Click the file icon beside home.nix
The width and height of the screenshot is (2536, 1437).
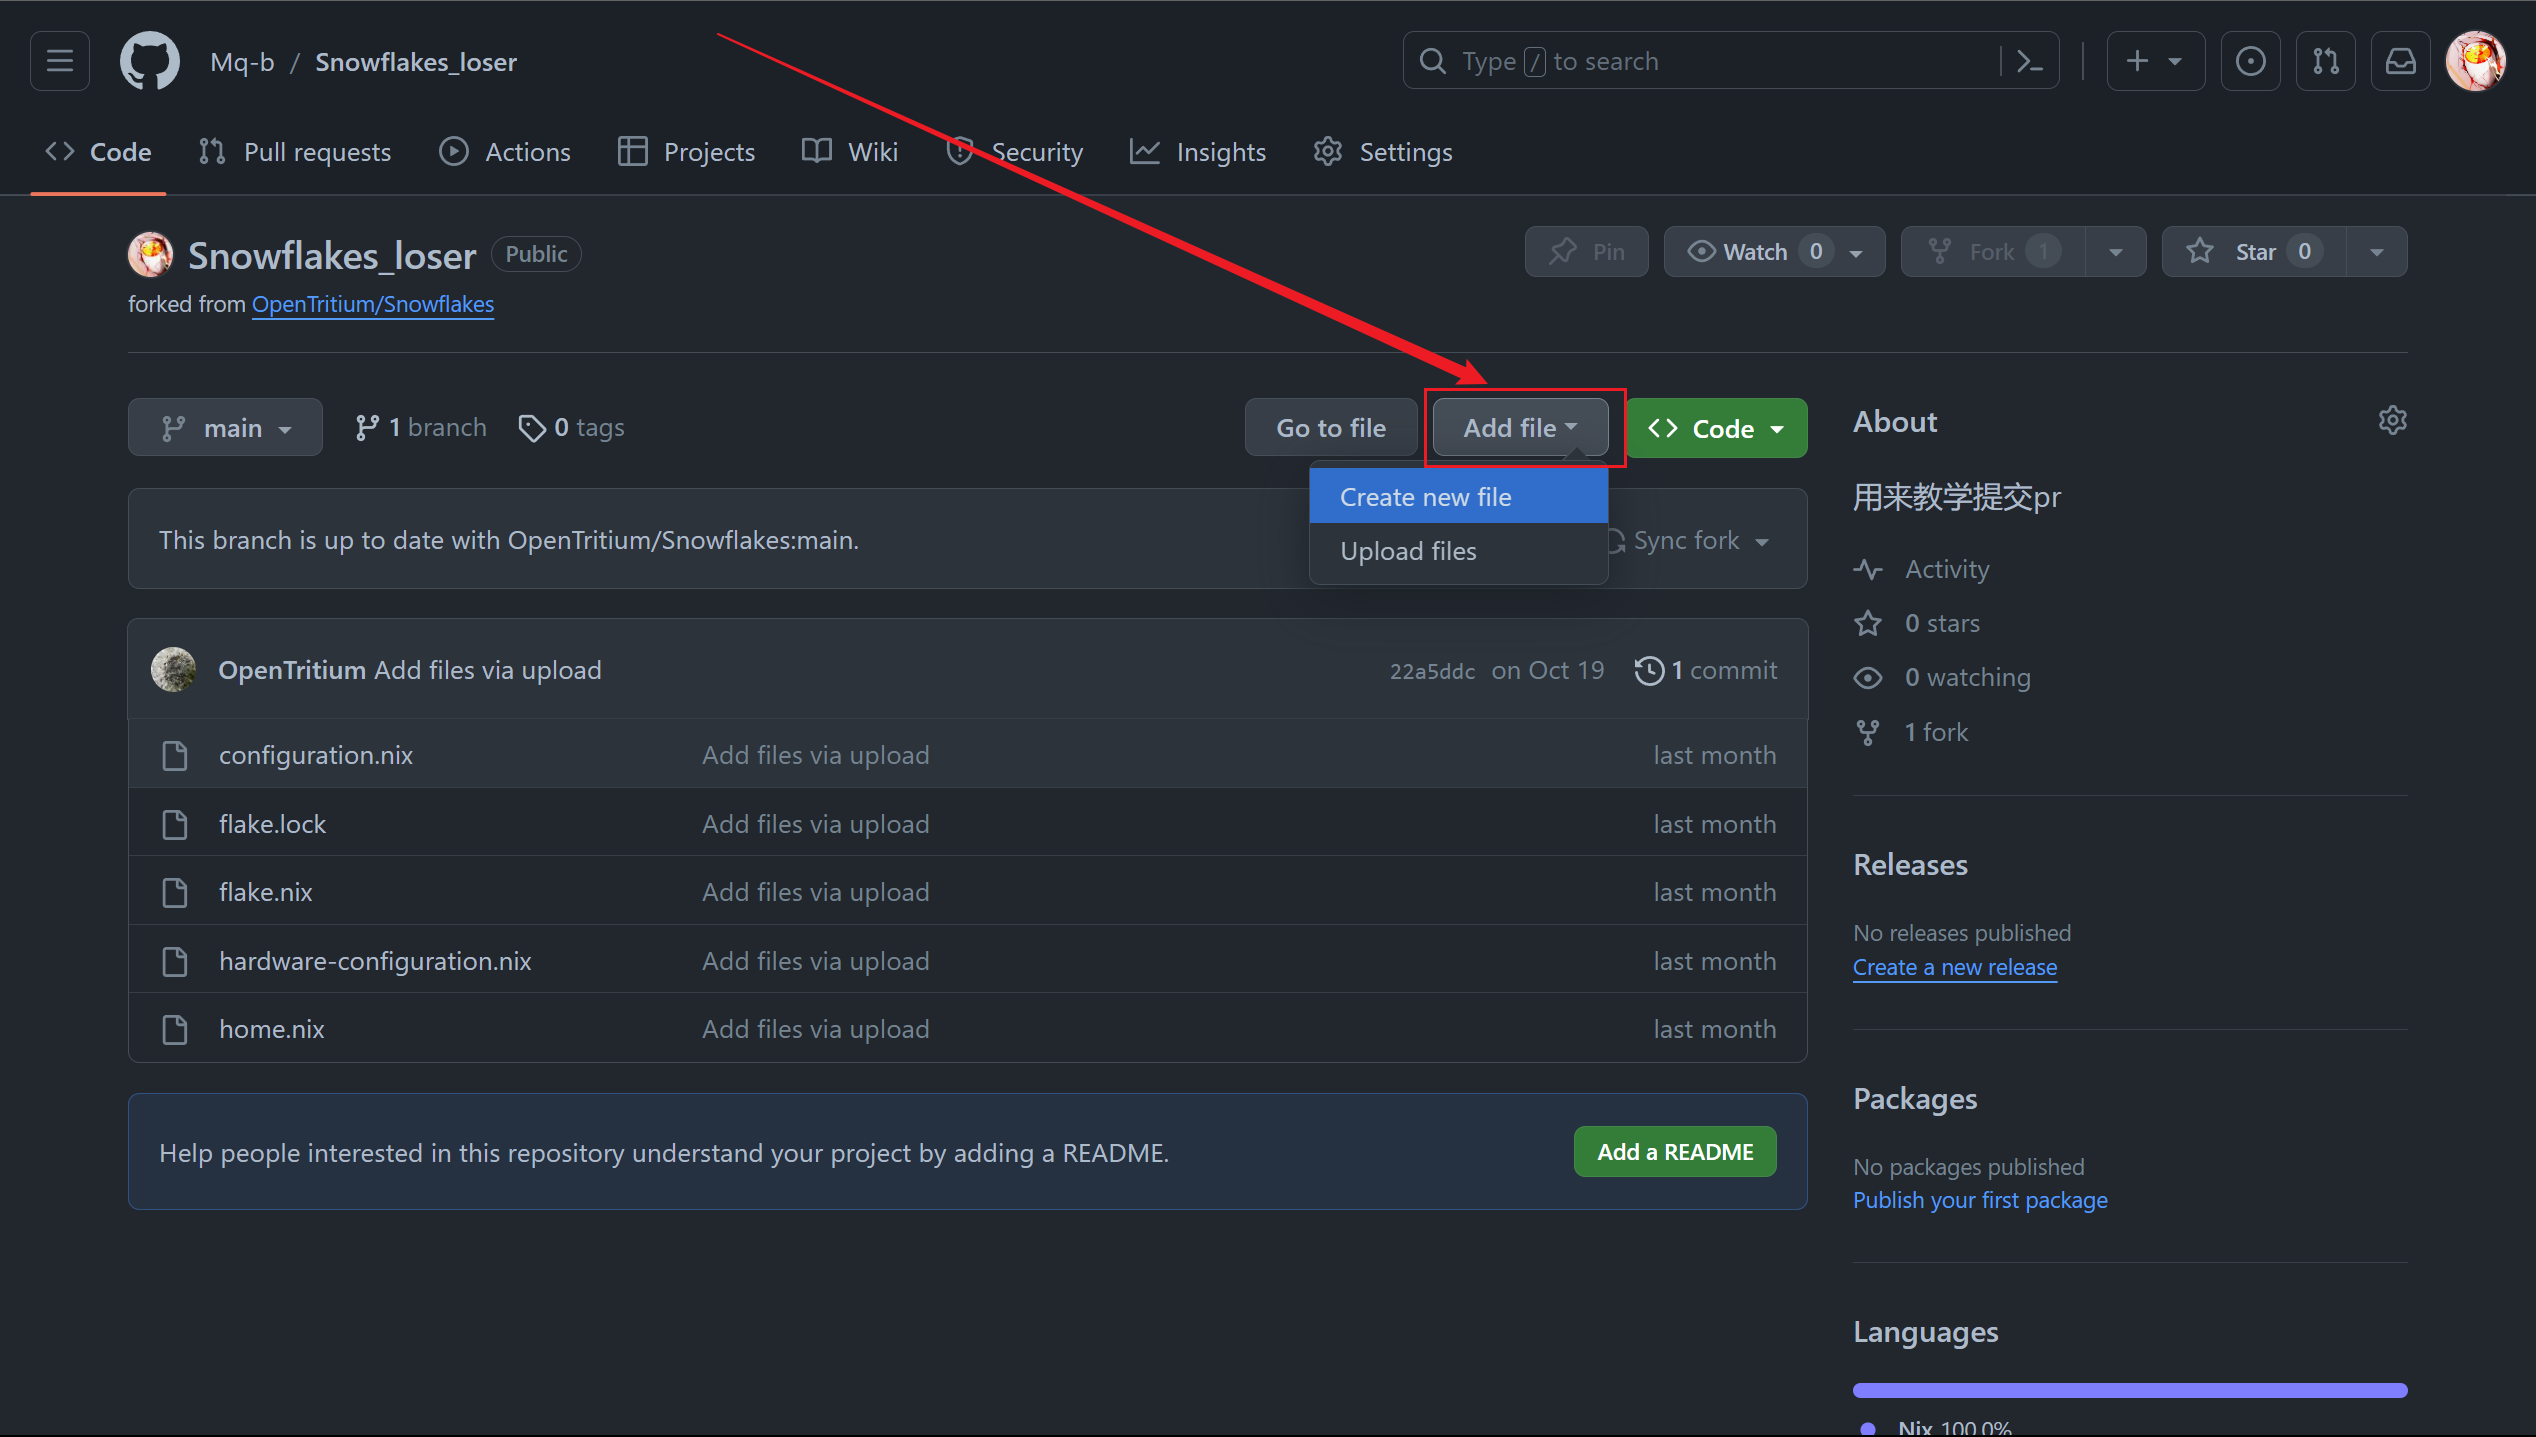175,1029
